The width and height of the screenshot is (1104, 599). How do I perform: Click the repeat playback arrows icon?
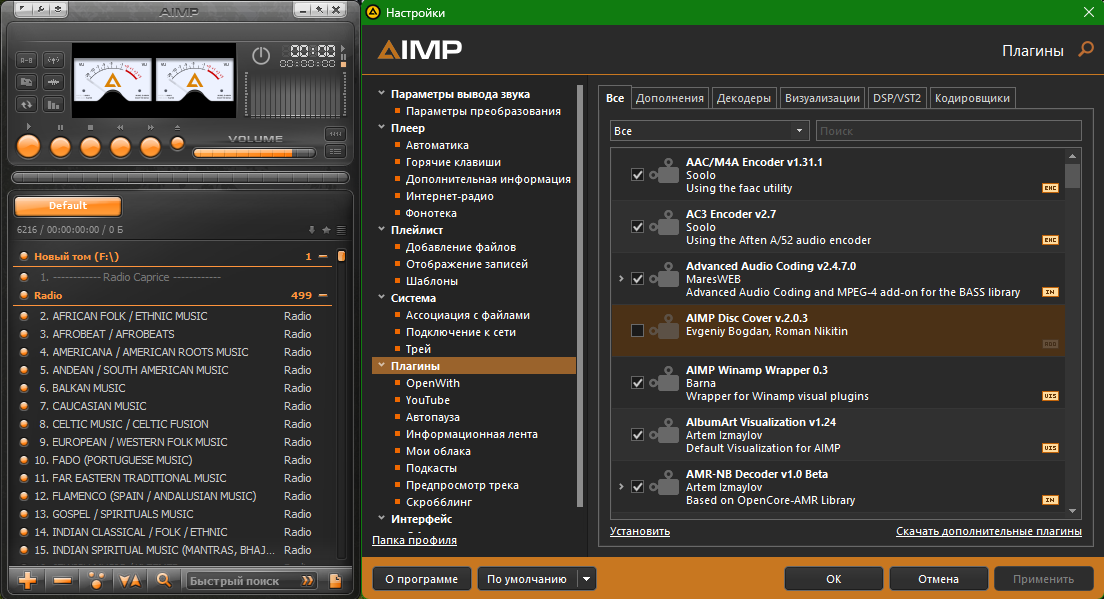26,105
